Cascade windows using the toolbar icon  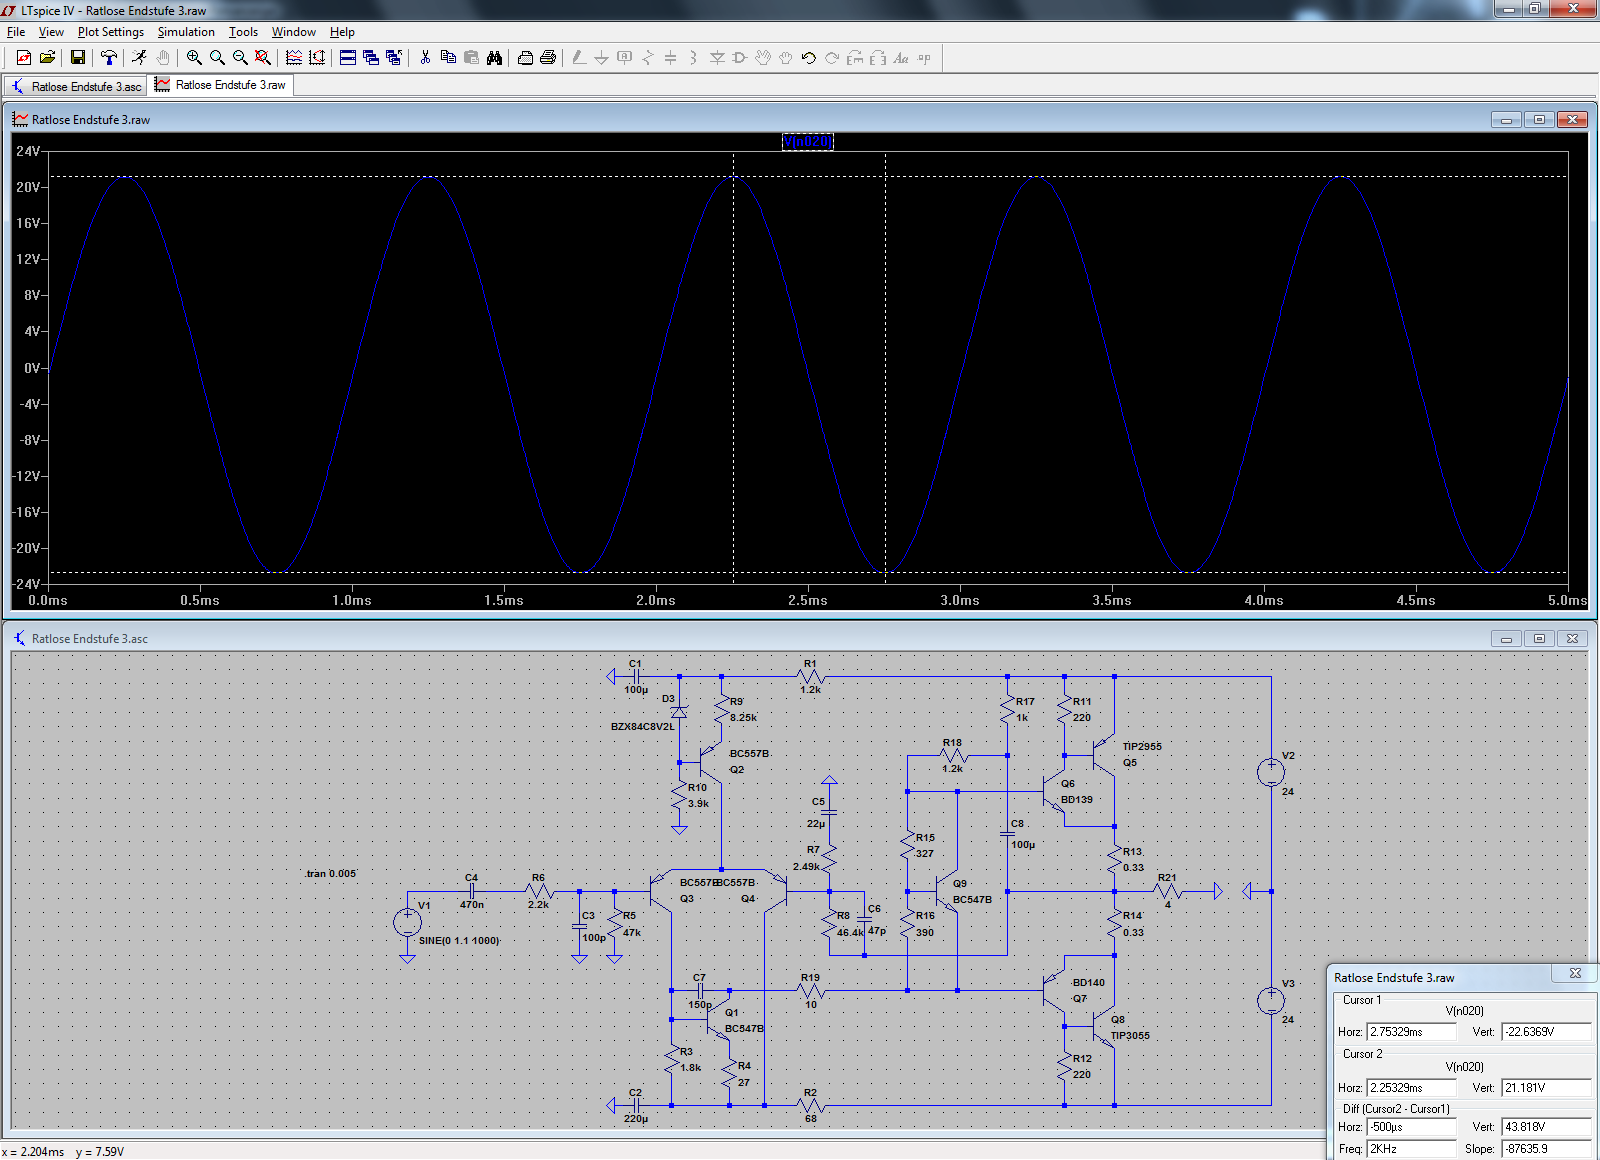click(371, 58)
